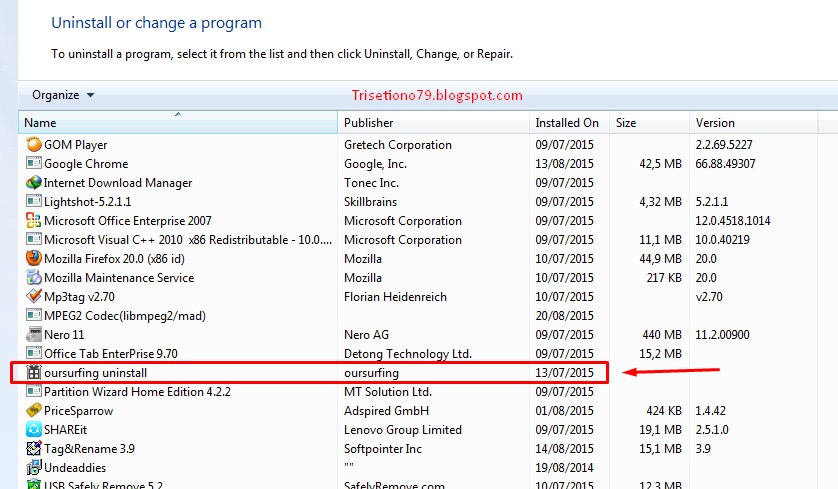Sort list by Size column
Image resolution: width=838 pixels, height=489 pixels.
649,122
